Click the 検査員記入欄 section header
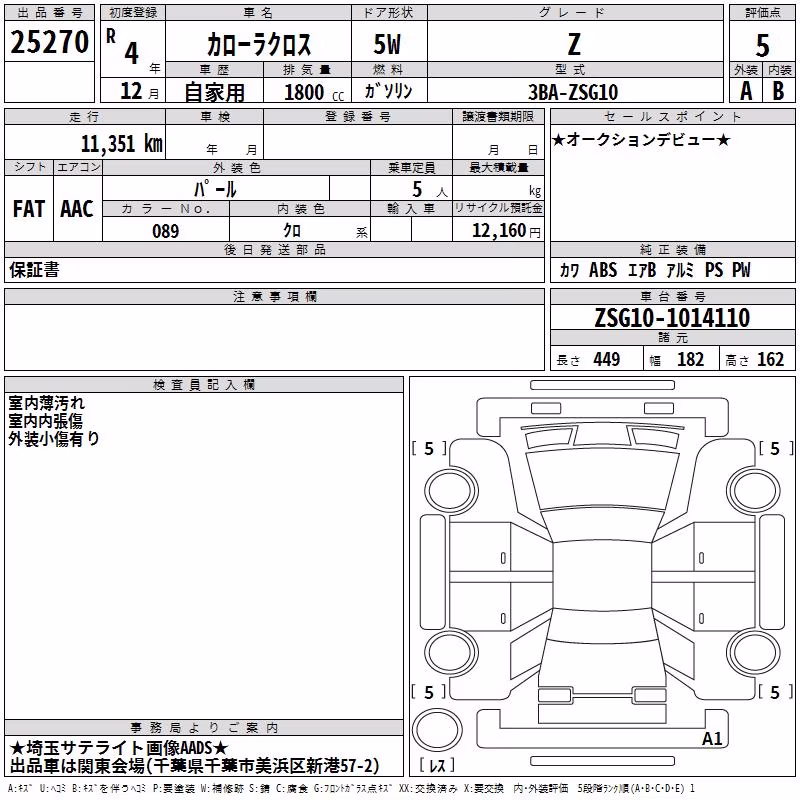The height and width of the screenshot is (800, 800). [x=204, y=385]
